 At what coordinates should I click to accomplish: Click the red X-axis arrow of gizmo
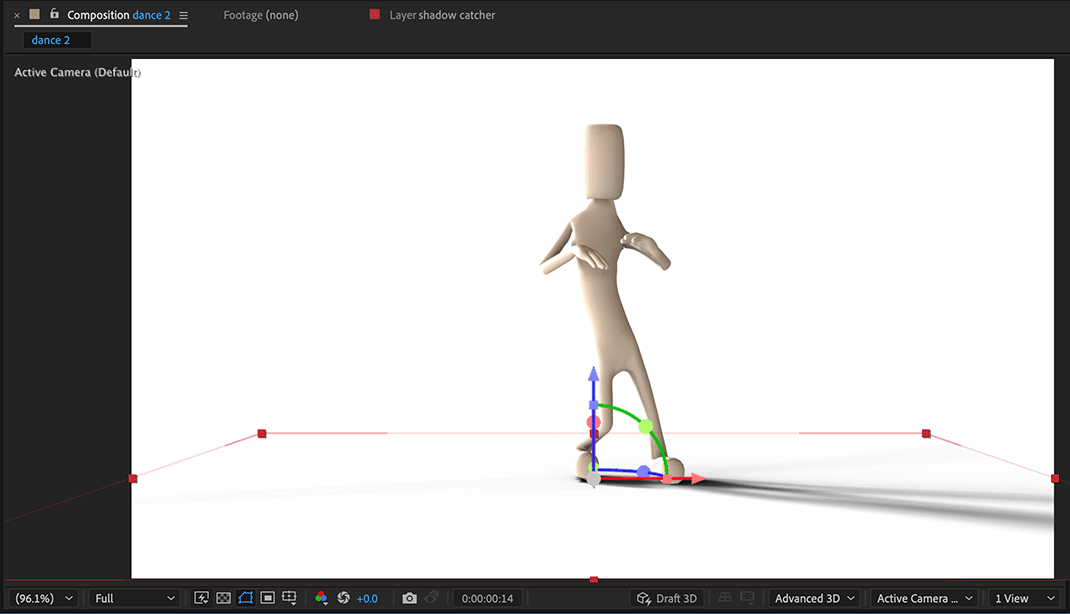(x=697, y=479)
